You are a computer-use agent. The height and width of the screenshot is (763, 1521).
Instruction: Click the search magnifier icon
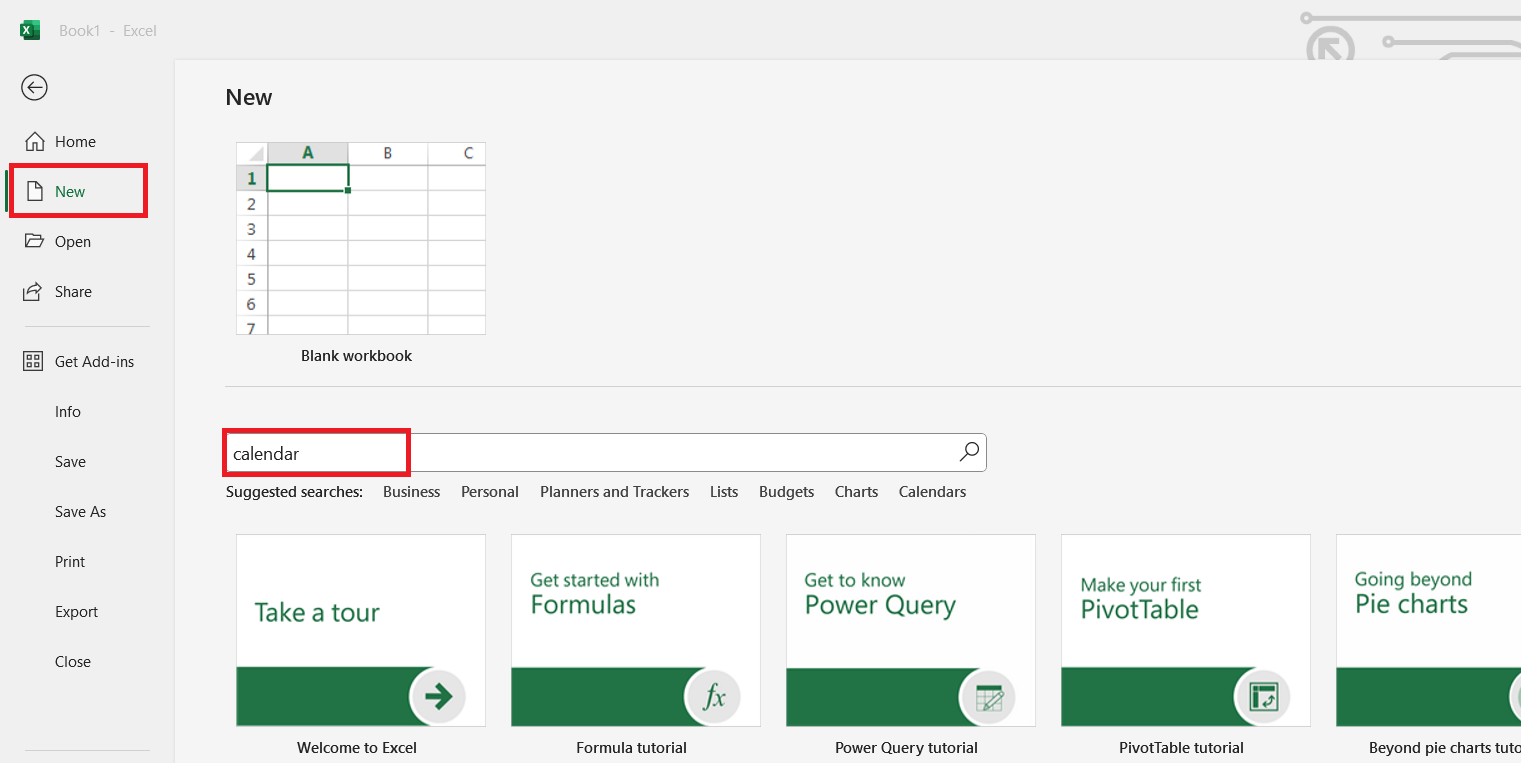(969, 452)
